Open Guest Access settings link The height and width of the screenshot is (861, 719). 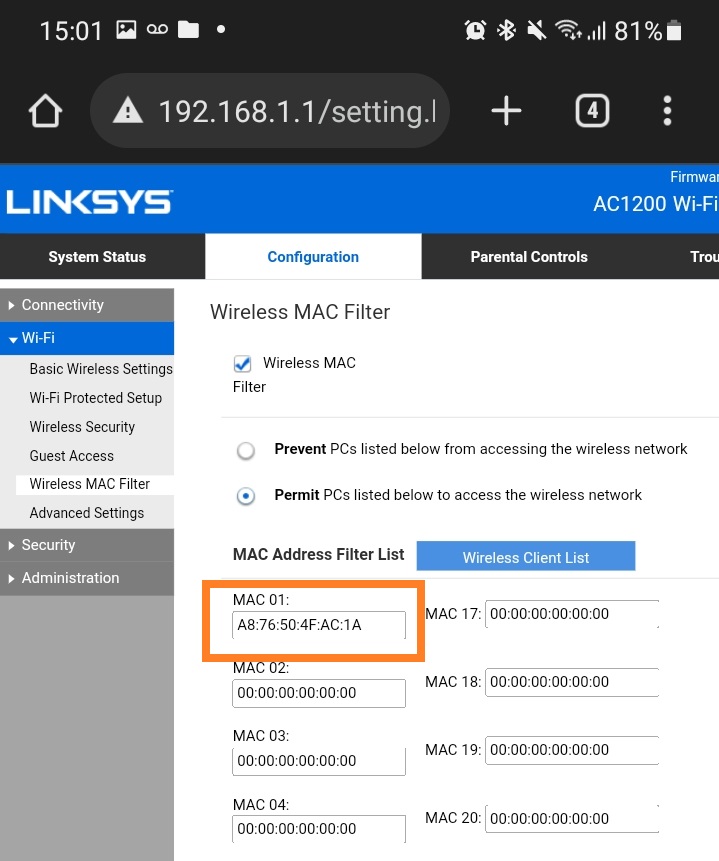click(72, 456)
